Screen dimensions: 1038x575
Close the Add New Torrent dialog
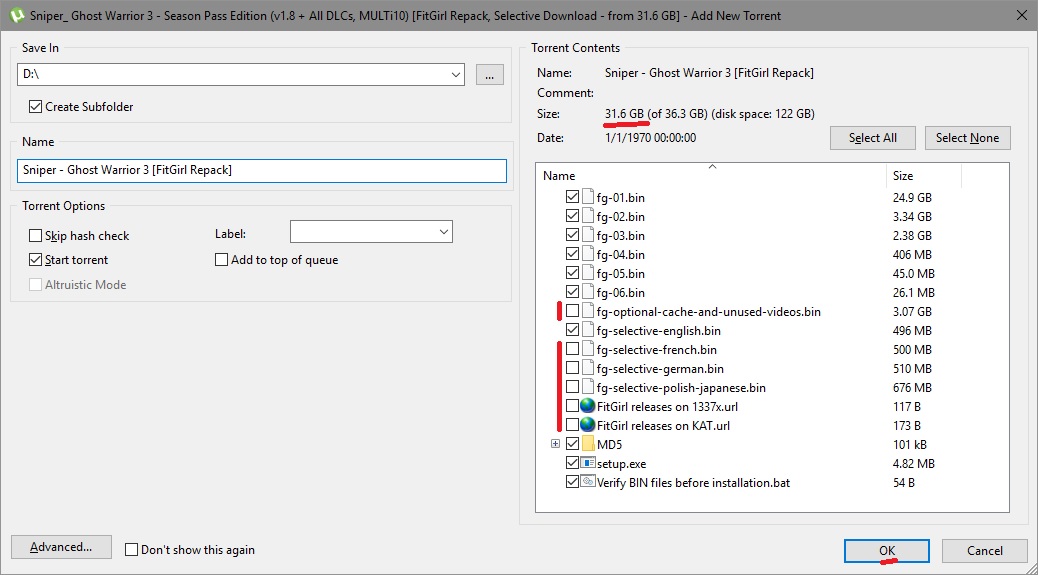coord(1021,15)
